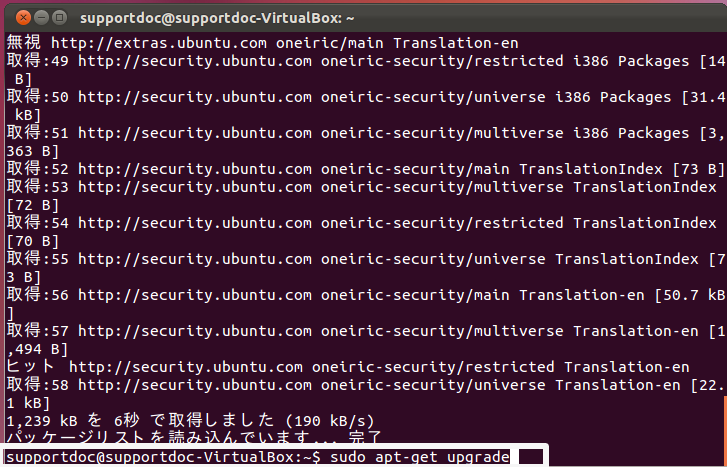Click the extras.ubuntu.com URL in the first line
This screenshot has height=467, width=727.
coord(159,43)
